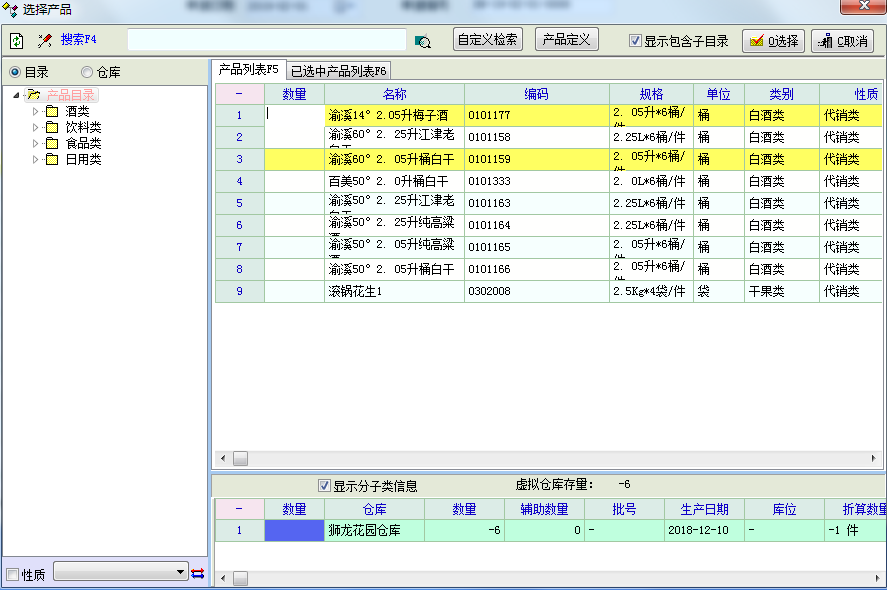887x590 pixels.
Task: Enable the 性质 checkbox
Action: (13, 574)
